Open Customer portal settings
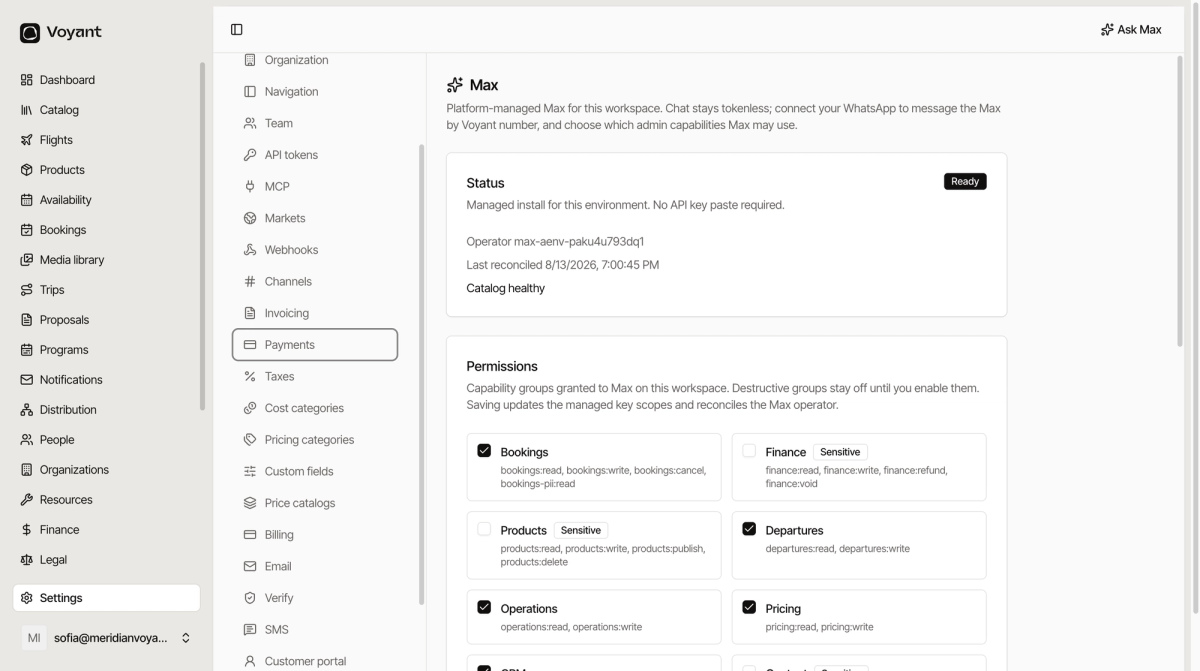Viewport: 1200px width, 671px height. coord(315,661)
